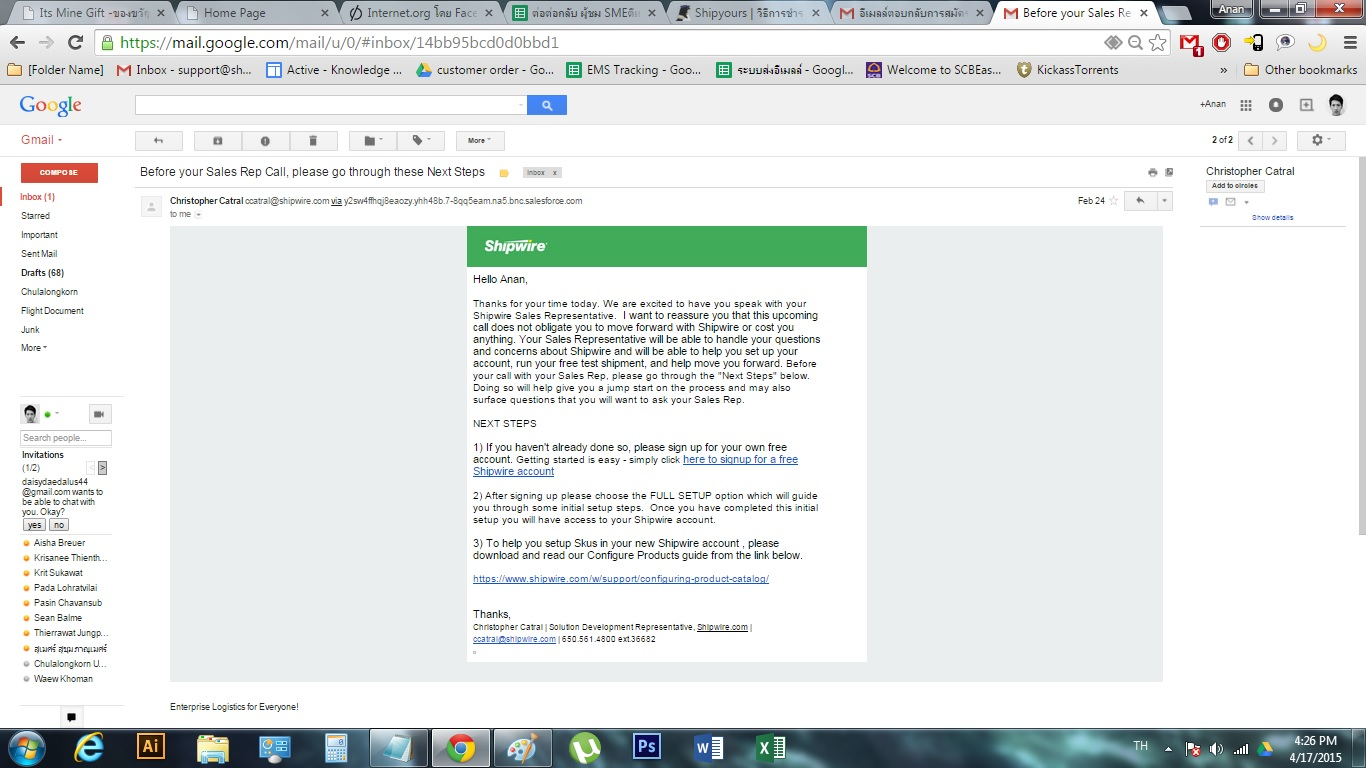
Task: Click 'here to signup for a free' link
Action: click(740, 460)
